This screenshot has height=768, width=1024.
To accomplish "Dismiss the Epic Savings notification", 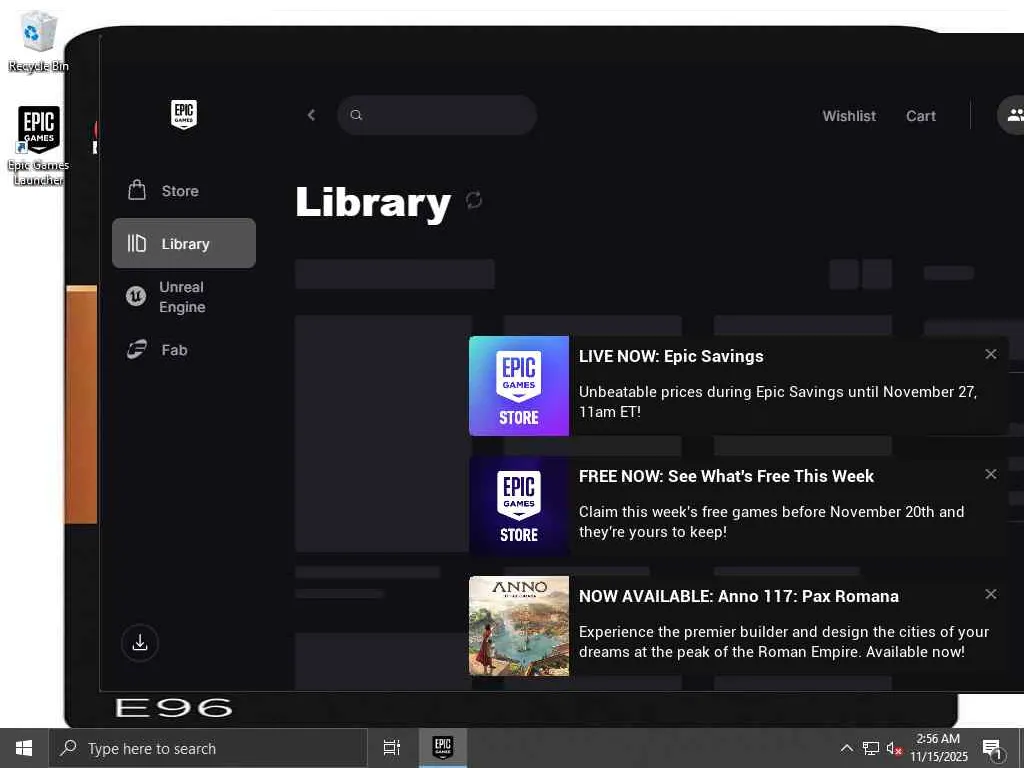I will (991, 354).
